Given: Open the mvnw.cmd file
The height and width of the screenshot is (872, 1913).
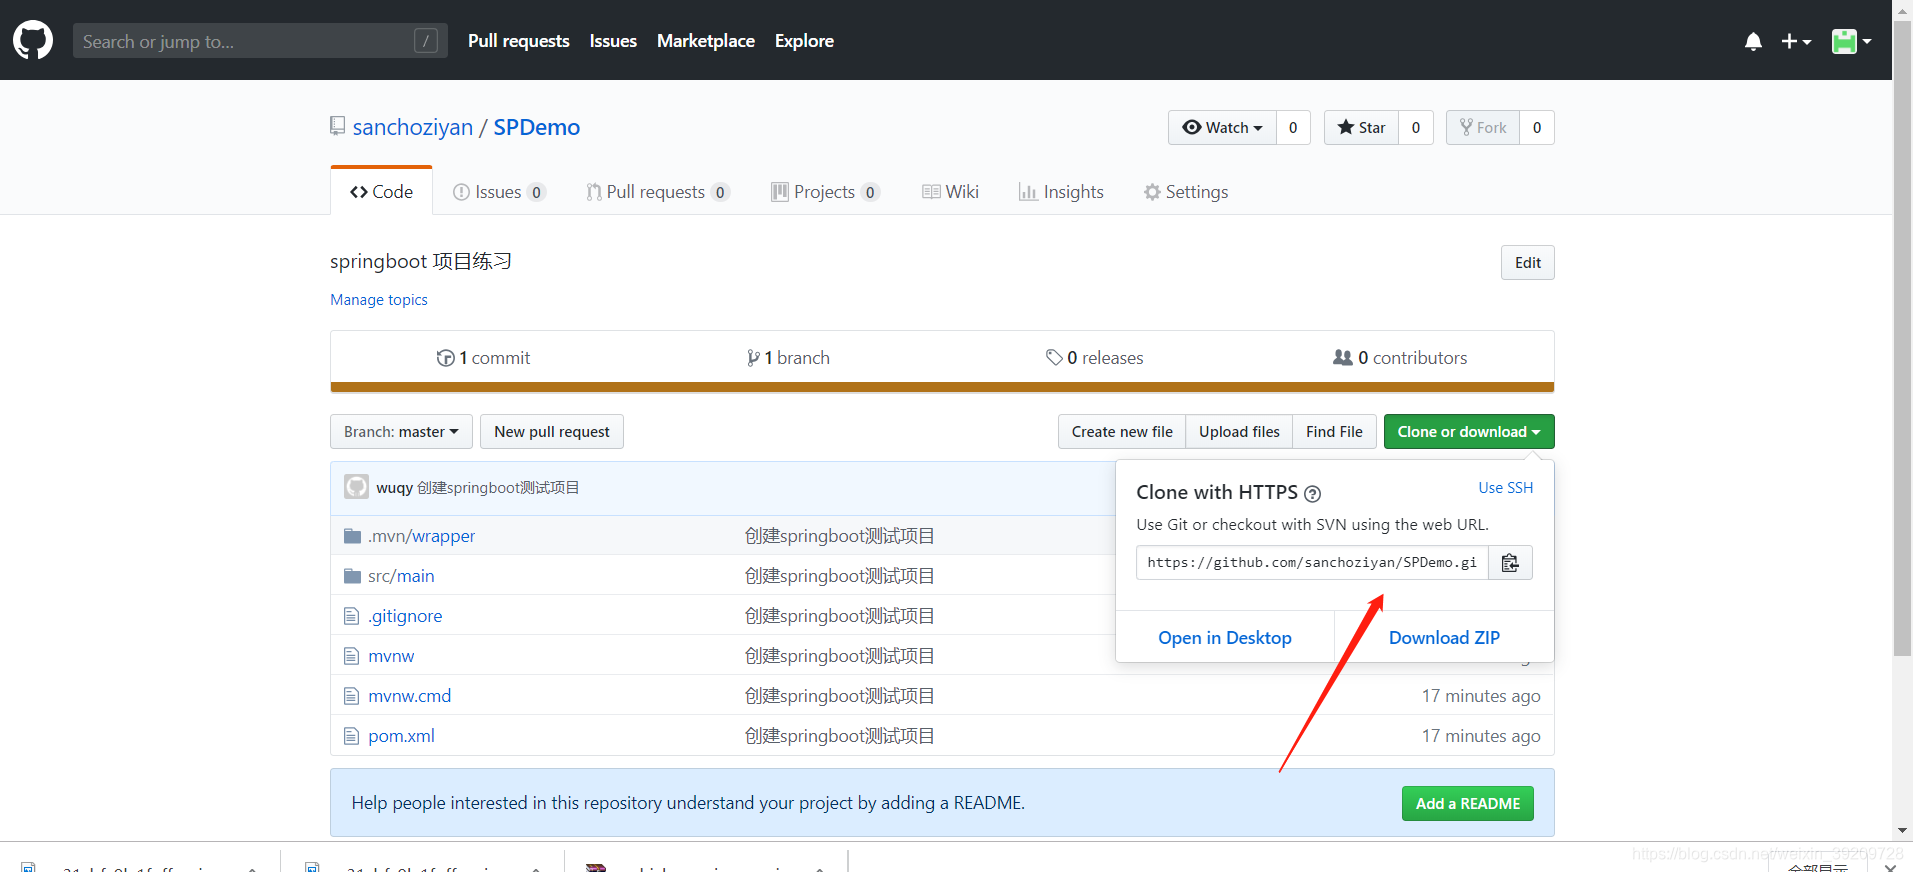Looking at the screenshot, I should (x=409, y=696).
